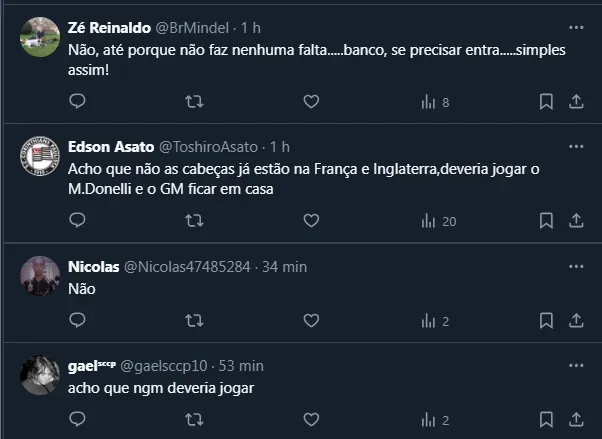The width and height of the screenshot is (602, 439).
Task: Click Zé Reinaldo's profile picture
Action: pos(38,38)
